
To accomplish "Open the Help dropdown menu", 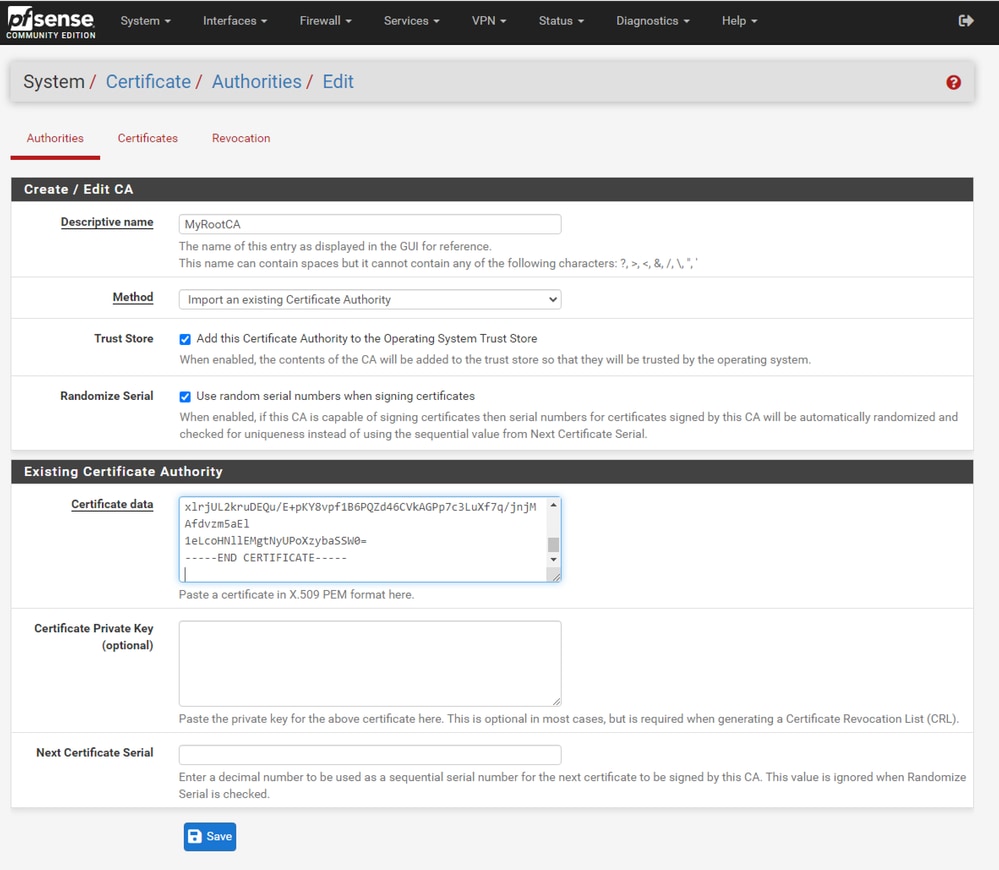I will 739,21.
